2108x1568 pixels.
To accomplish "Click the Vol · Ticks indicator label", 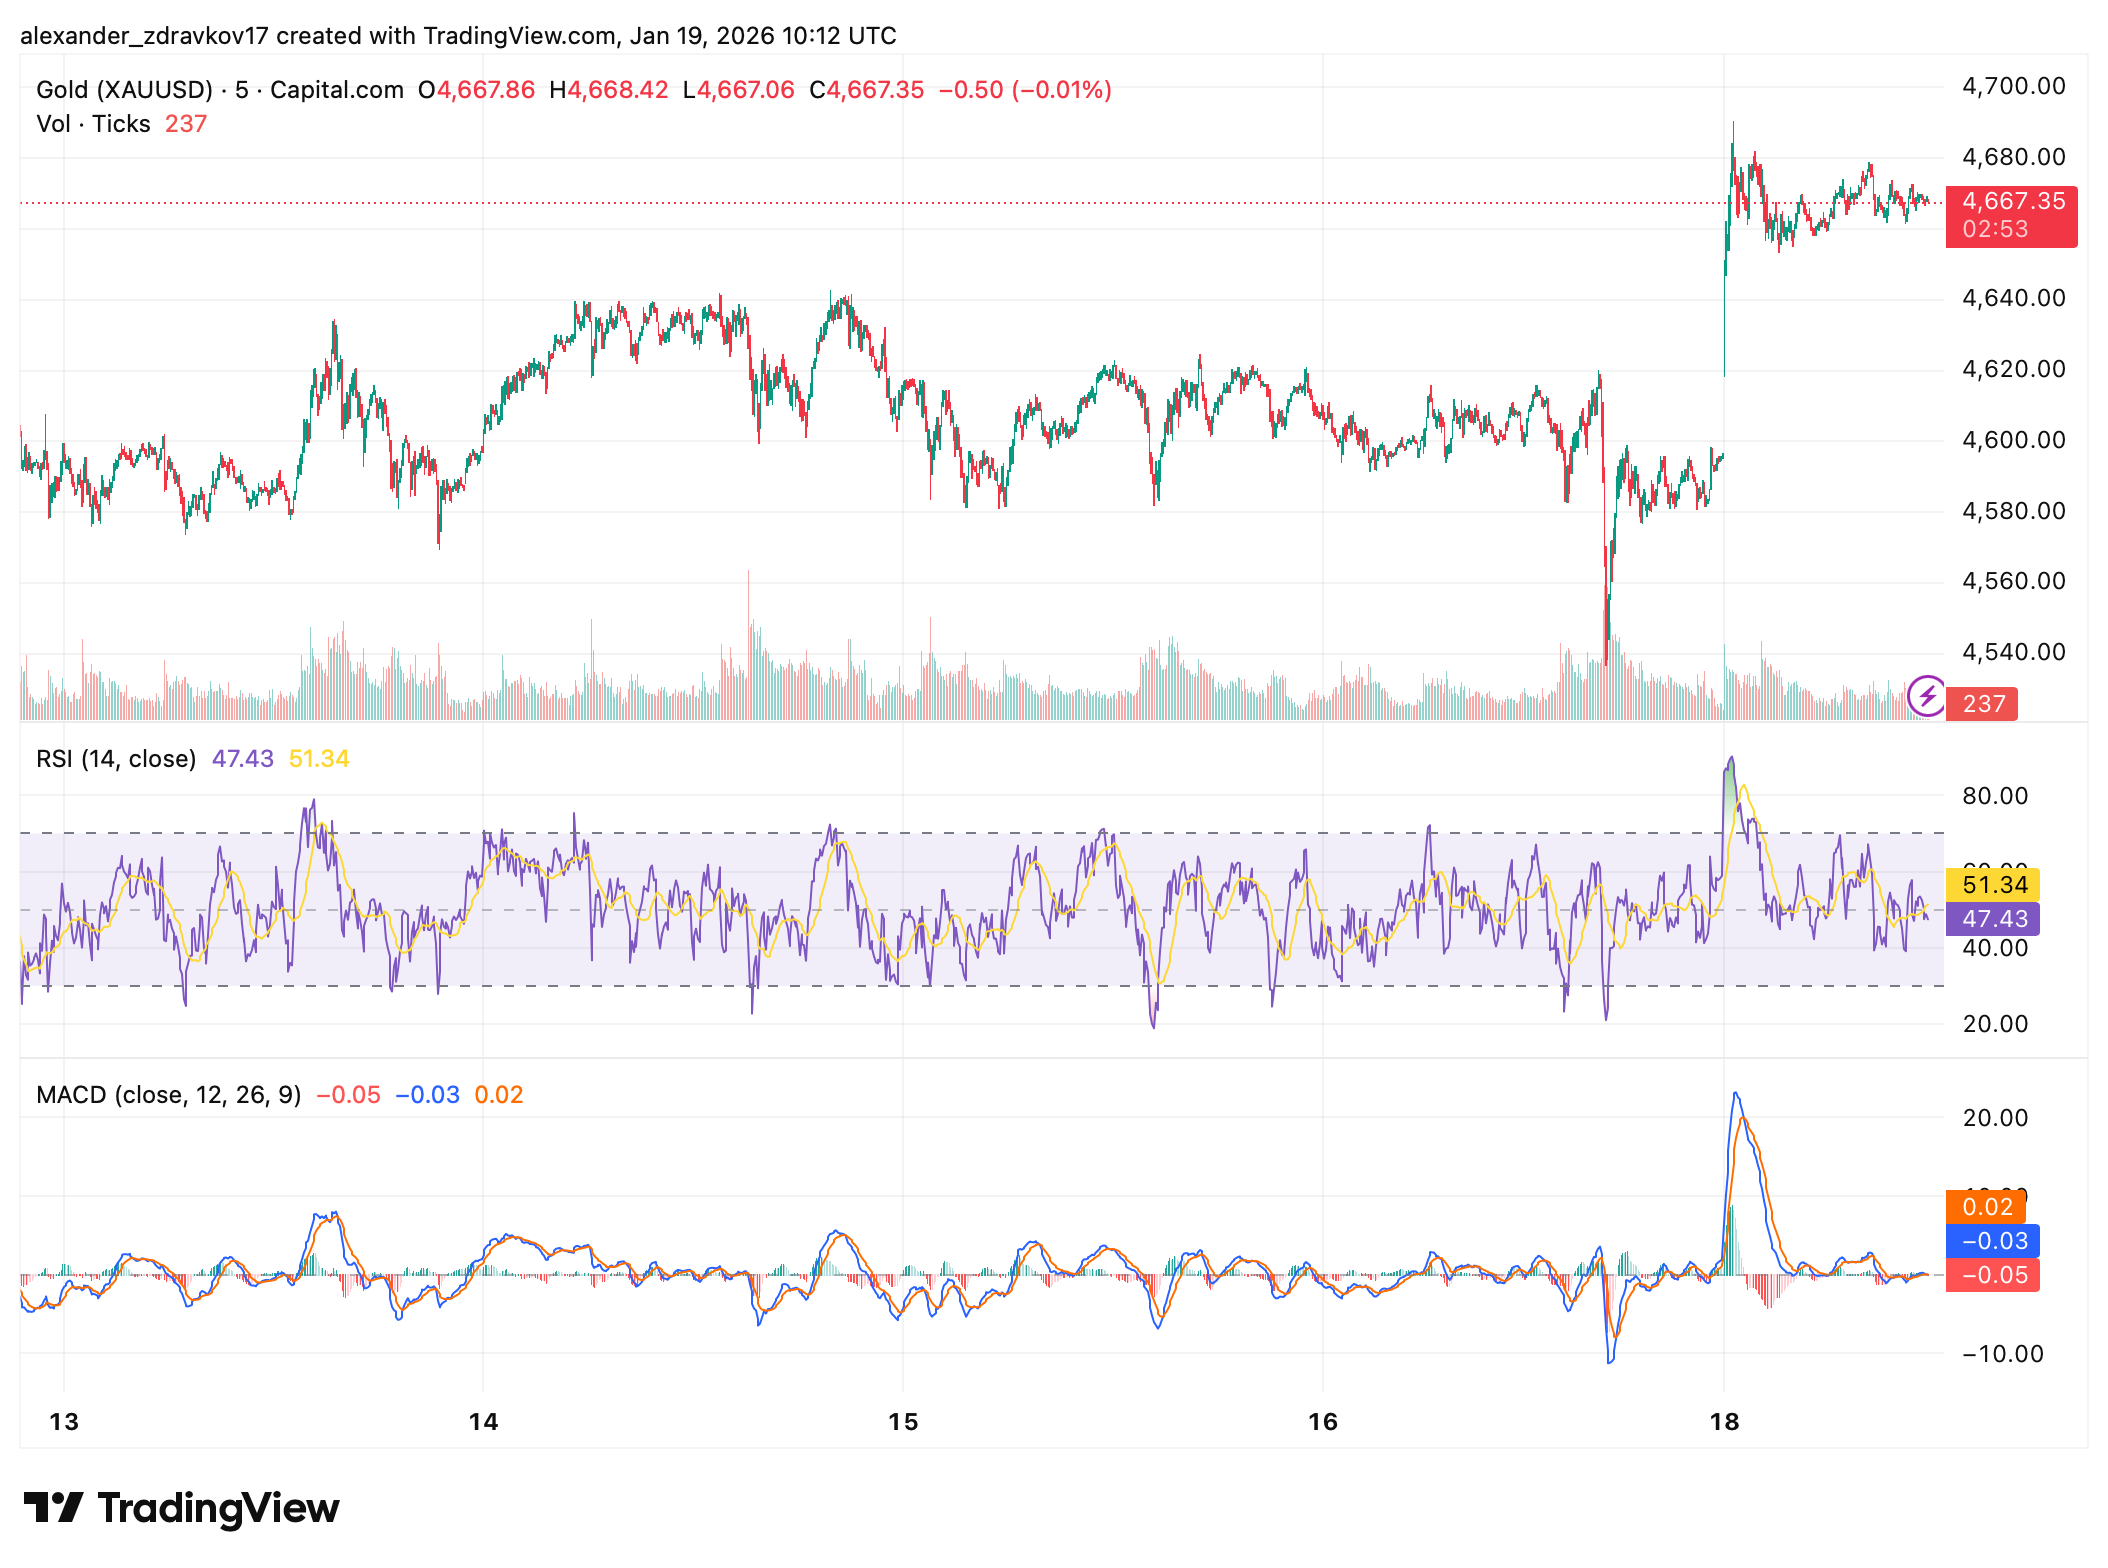I will tap(93, 124).
